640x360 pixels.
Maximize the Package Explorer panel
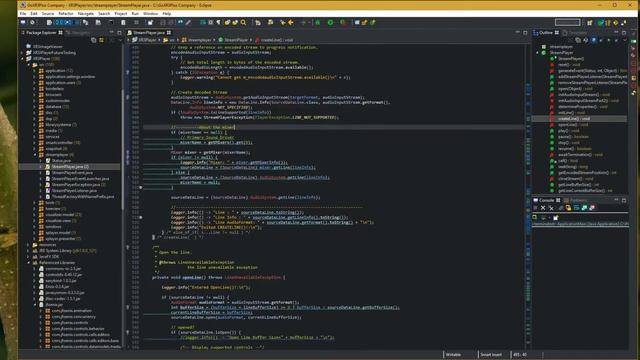pyautogui.click(x=119, y=32)
